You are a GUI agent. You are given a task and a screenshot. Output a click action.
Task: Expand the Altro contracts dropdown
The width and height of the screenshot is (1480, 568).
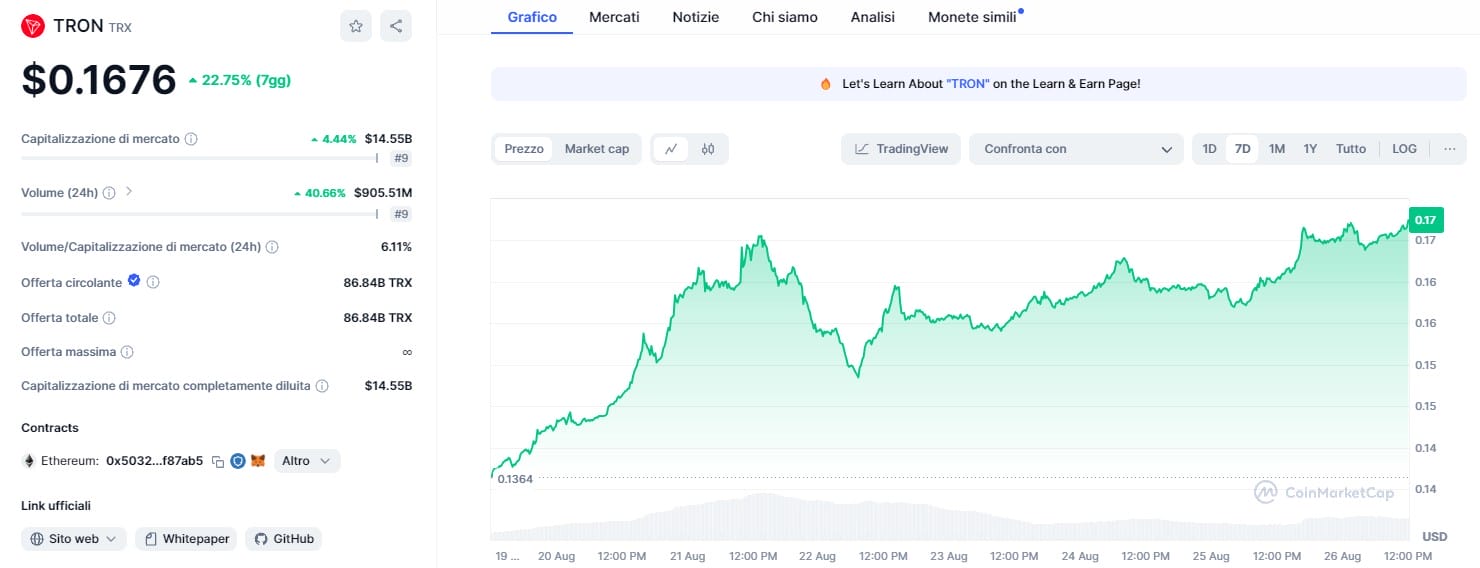point(307,461)
